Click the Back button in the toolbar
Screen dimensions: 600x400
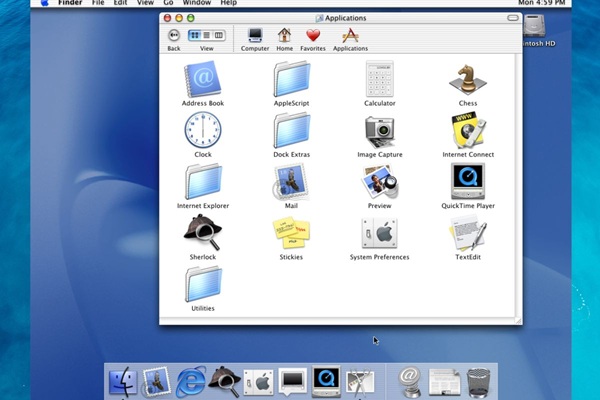pyautogui.click(x=174, y=35)
